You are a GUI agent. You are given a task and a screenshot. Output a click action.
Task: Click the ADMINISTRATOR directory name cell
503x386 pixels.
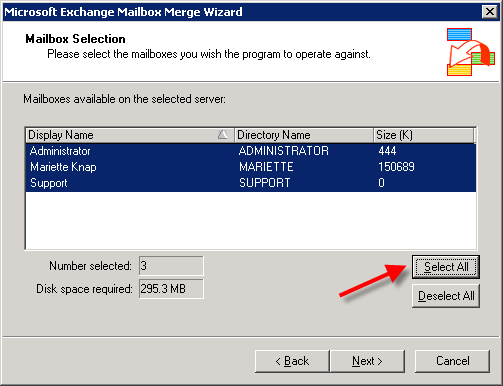(x=284, y=151)
